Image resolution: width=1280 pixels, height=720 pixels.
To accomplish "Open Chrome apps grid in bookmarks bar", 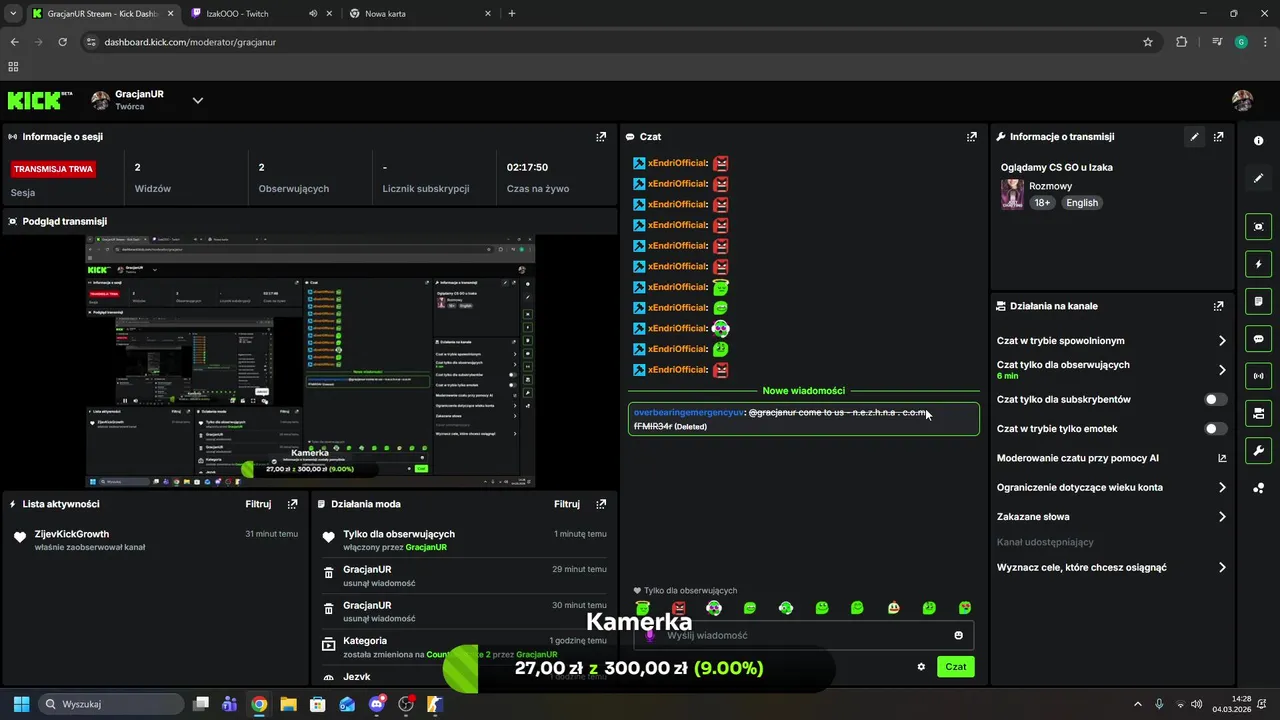I will click(13, 67).
